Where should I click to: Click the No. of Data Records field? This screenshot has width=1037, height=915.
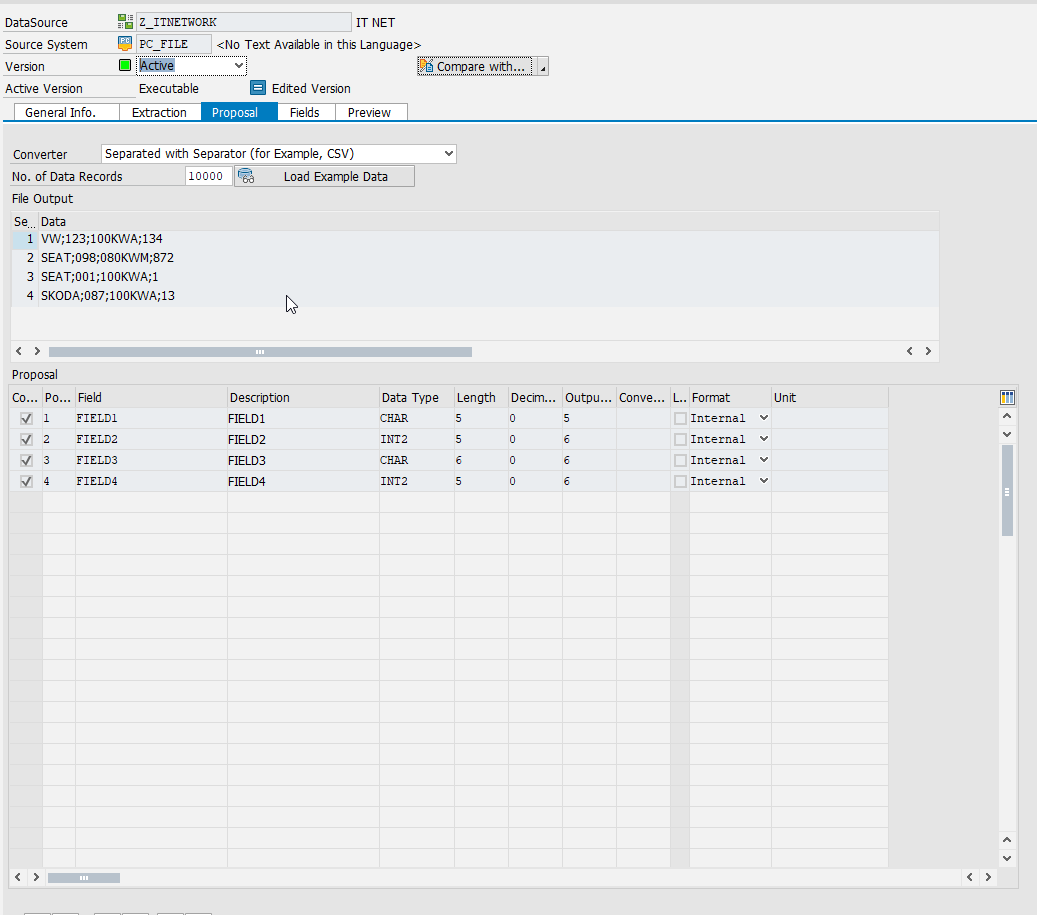pyautogui.click(x=208, y=177)
